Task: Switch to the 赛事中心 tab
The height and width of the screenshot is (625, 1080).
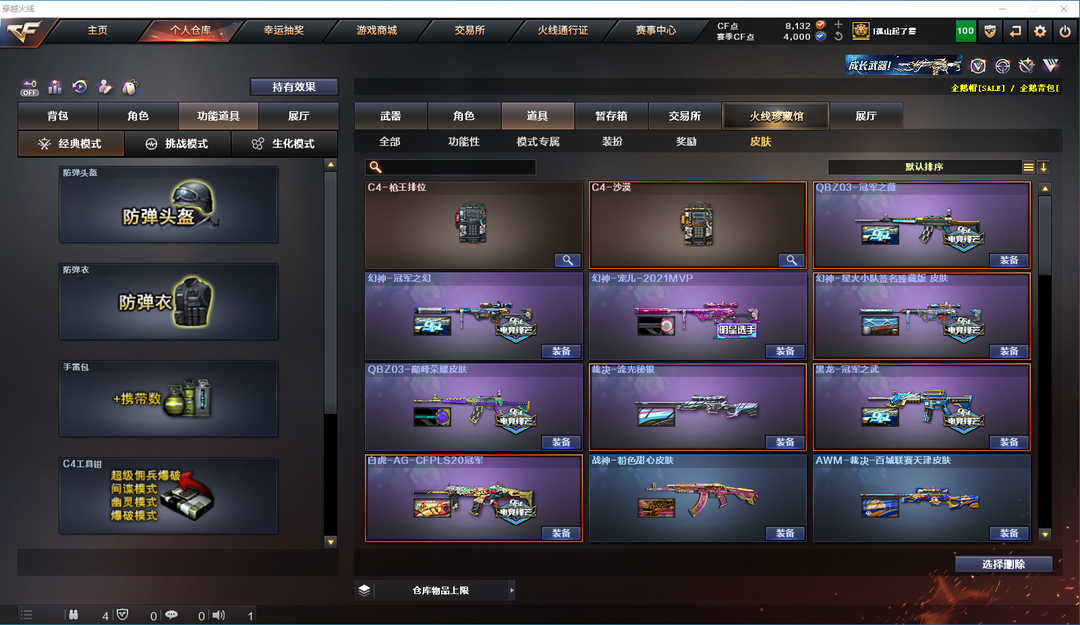Action: 656,30
